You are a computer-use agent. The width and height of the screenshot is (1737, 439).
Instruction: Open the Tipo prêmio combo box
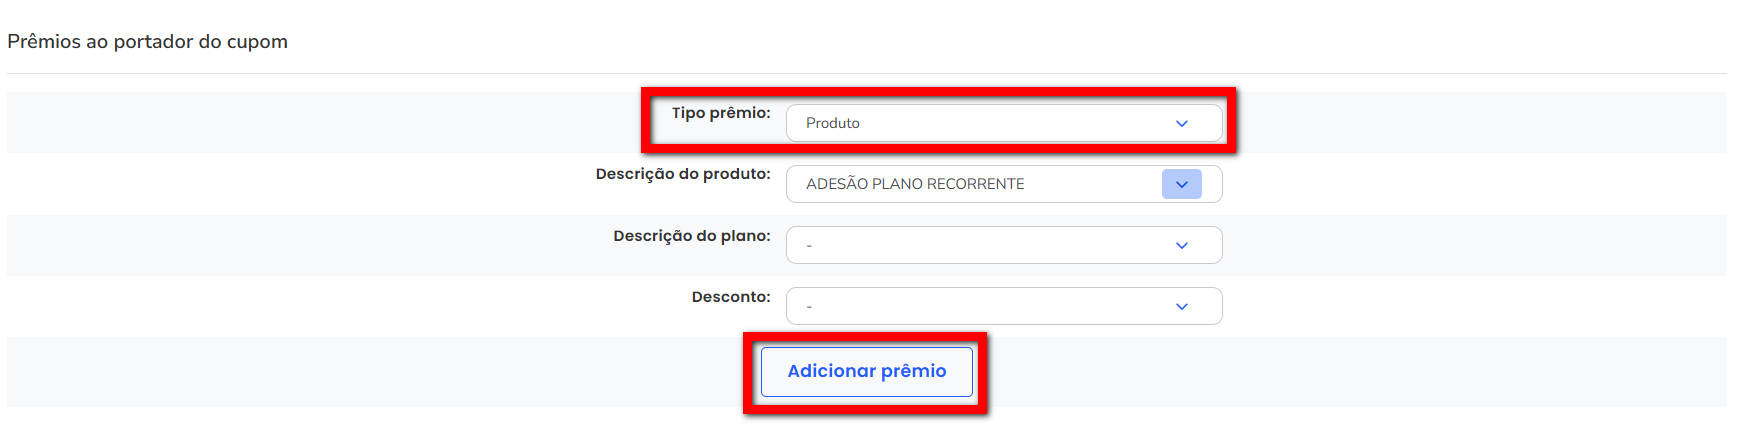[1003, 123]
